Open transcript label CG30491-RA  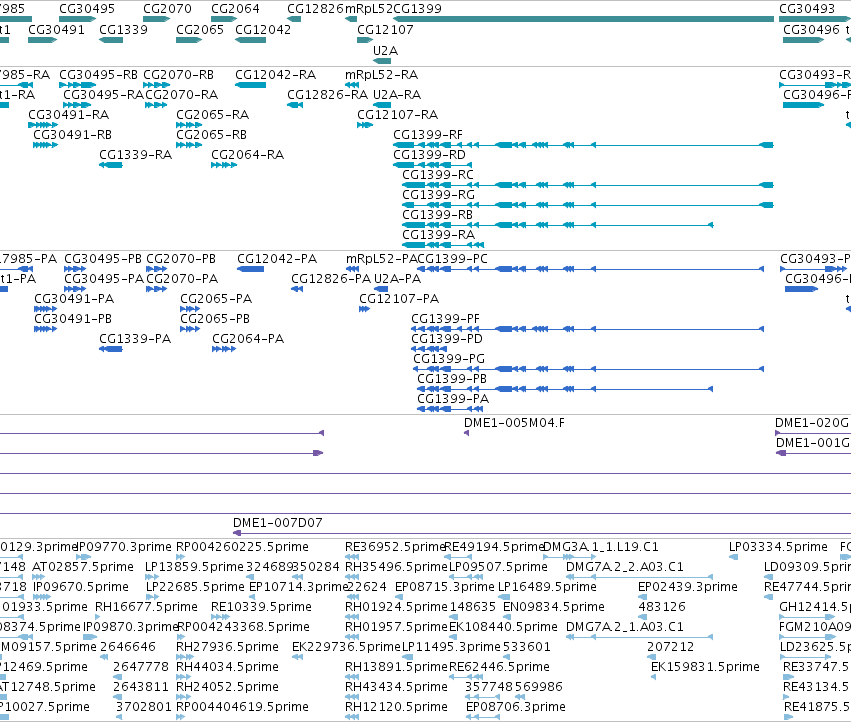click(68, 115)
